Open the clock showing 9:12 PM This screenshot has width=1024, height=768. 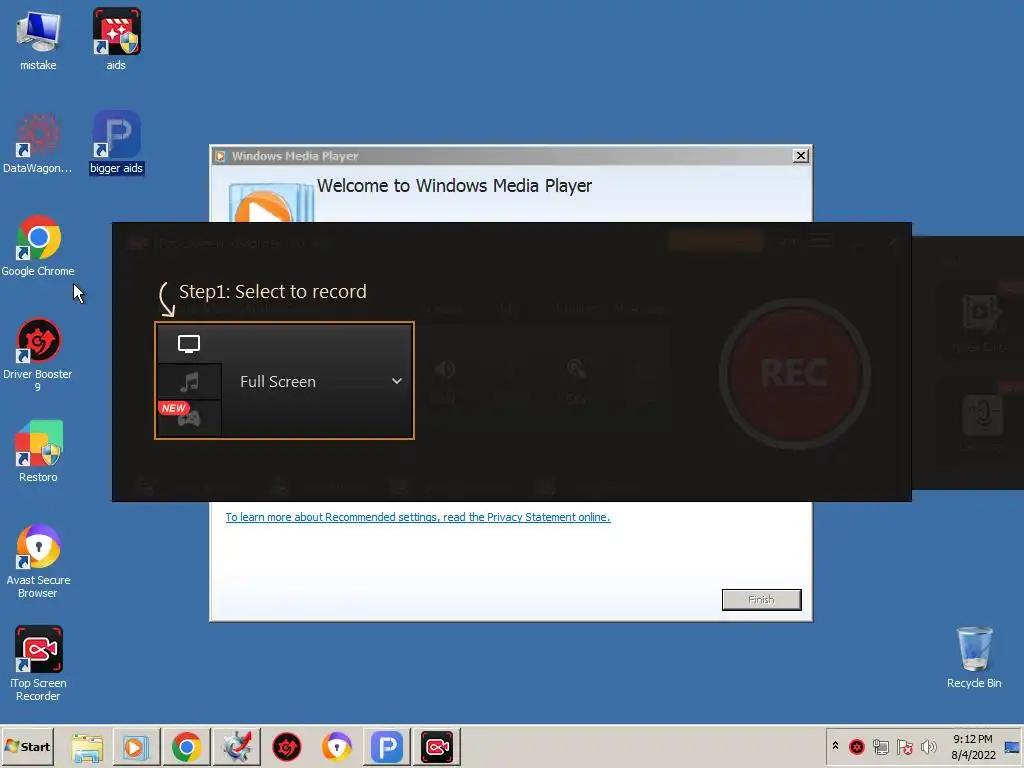click(973, 746)
